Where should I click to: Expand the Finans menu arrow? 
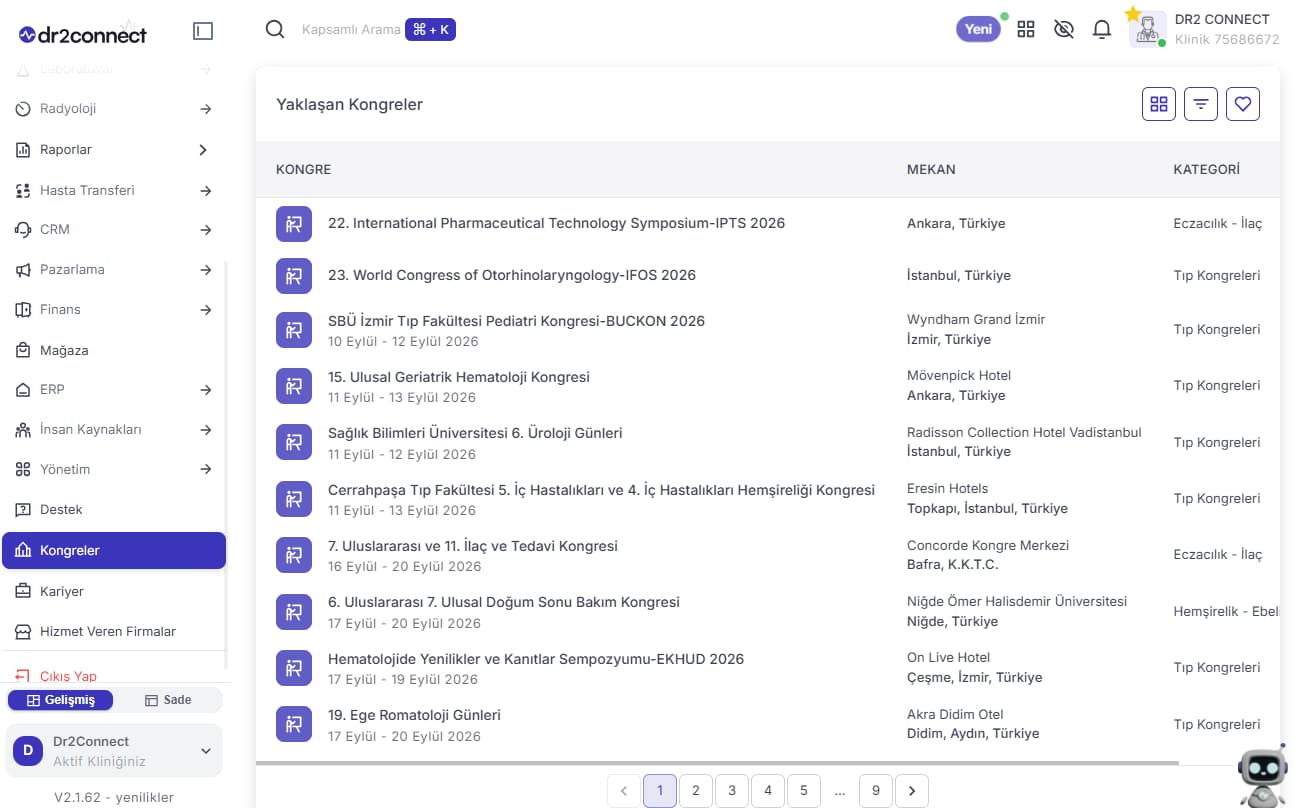click(x=205, y=310)
